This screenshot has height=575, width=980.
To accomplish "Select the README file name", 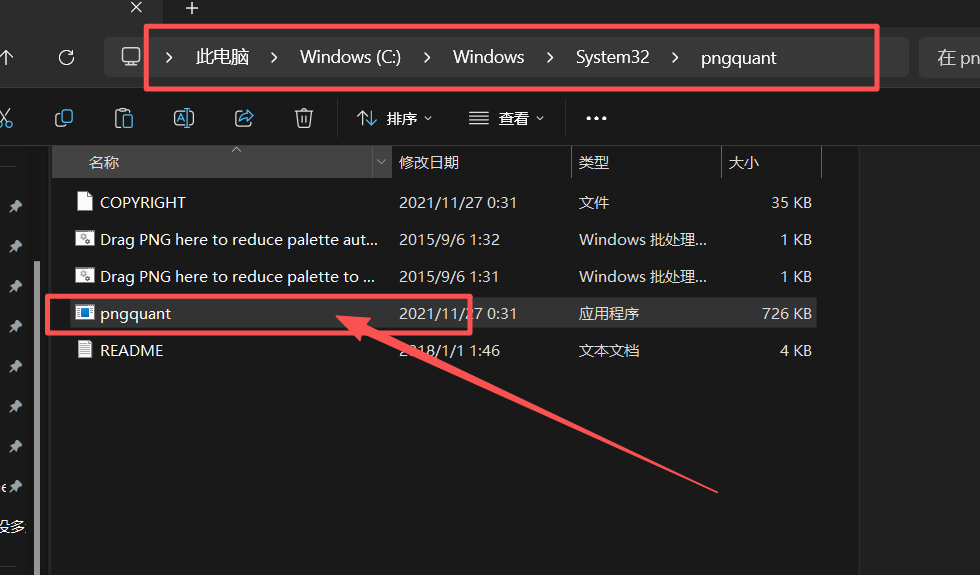I will point(131,351).
